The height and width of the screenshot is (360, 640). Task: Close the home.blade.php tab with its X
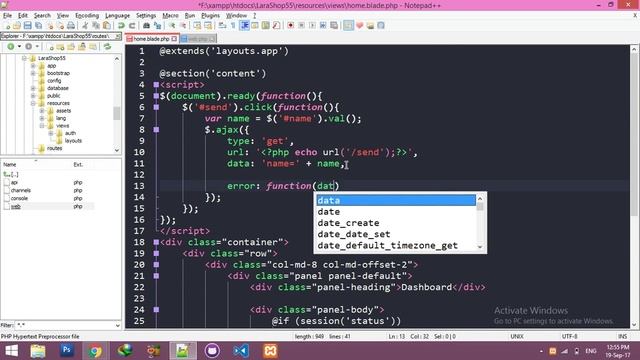pyautogui.click(x=174, y=39)
